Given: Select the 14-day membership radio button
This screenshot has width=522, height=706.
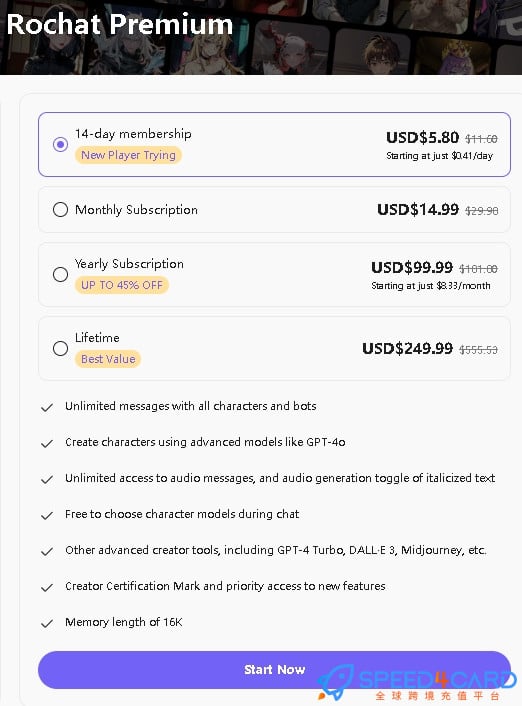Looking at the screenshot, I should pyautogui.click(x=60, y=145).
